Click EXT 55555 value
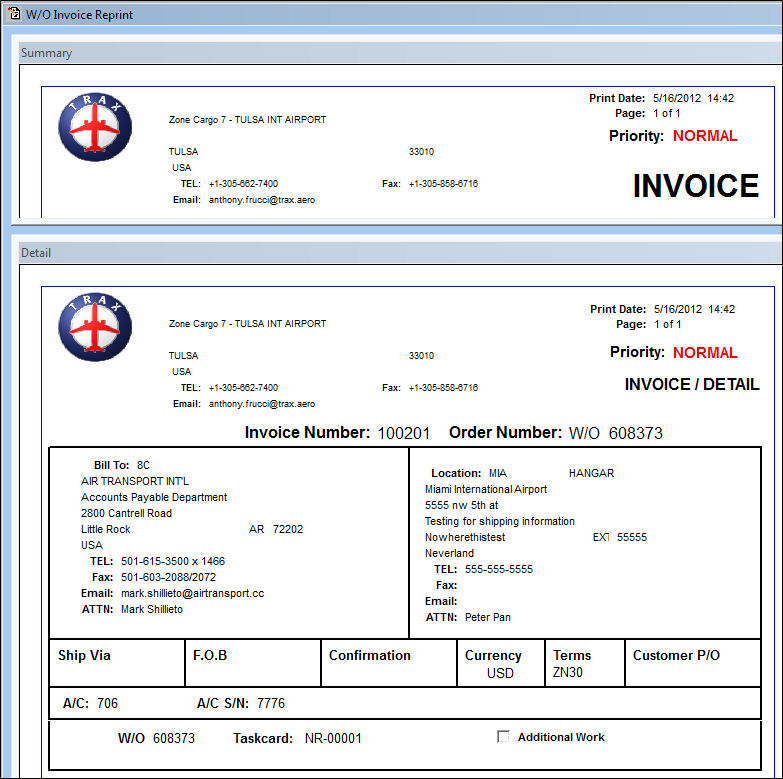 coord(632,537)
